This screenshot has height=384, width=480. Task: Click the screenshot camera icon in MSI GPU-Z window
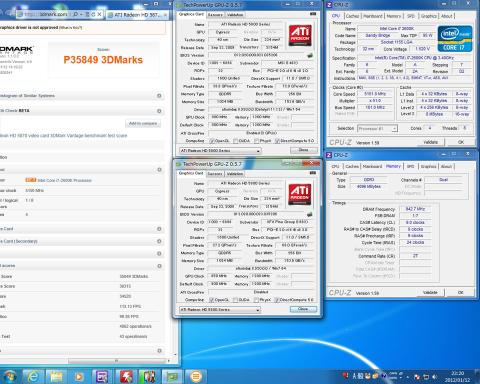[313, 14]
